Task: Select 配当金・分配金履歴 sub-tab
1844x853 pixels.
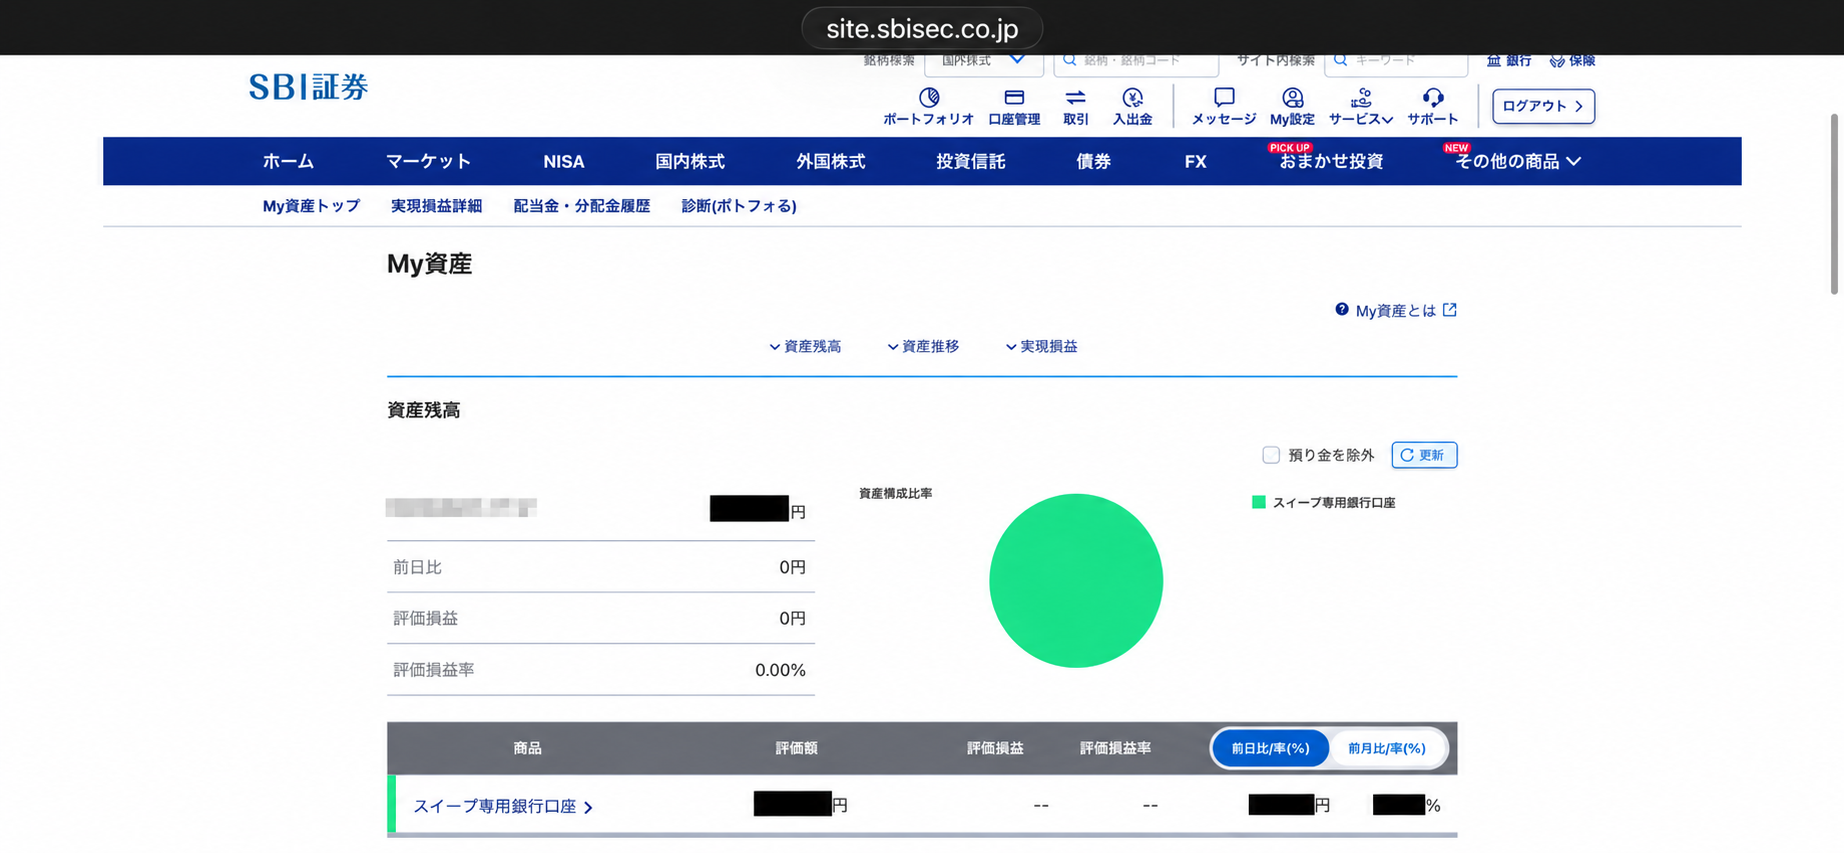Action: 581,206
